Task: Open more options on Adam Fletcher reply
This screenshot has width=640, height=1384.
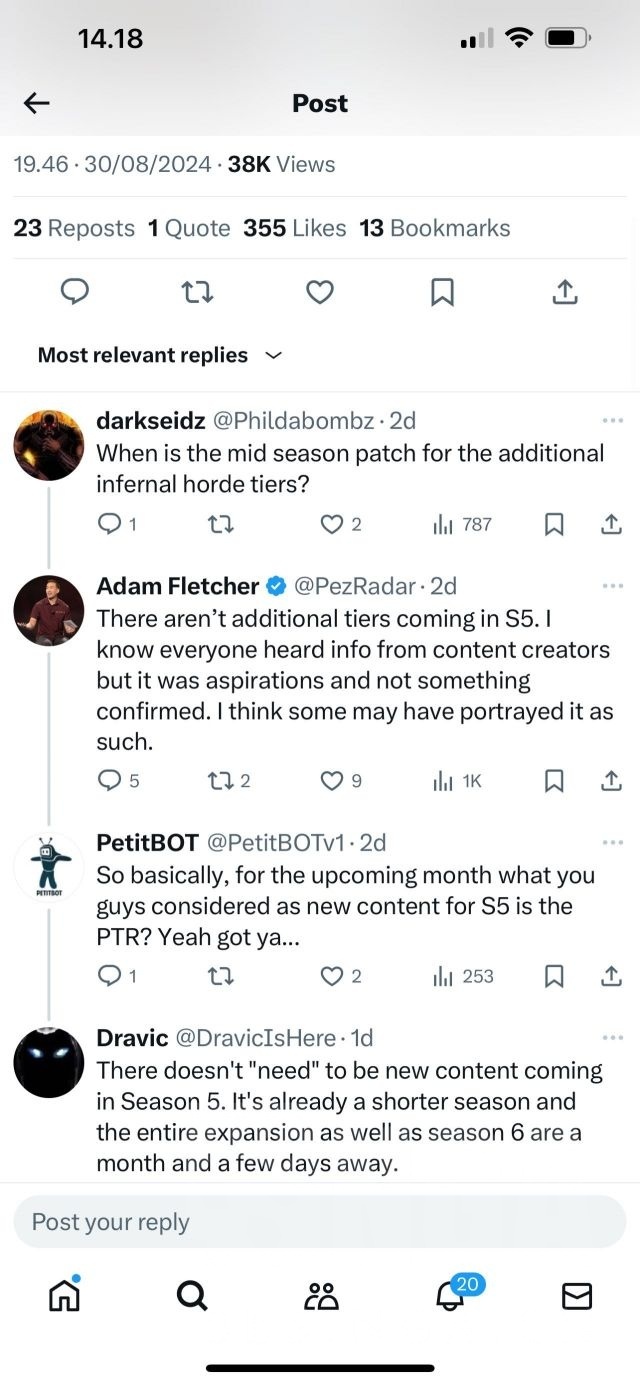Action: [x=612, y=586]
